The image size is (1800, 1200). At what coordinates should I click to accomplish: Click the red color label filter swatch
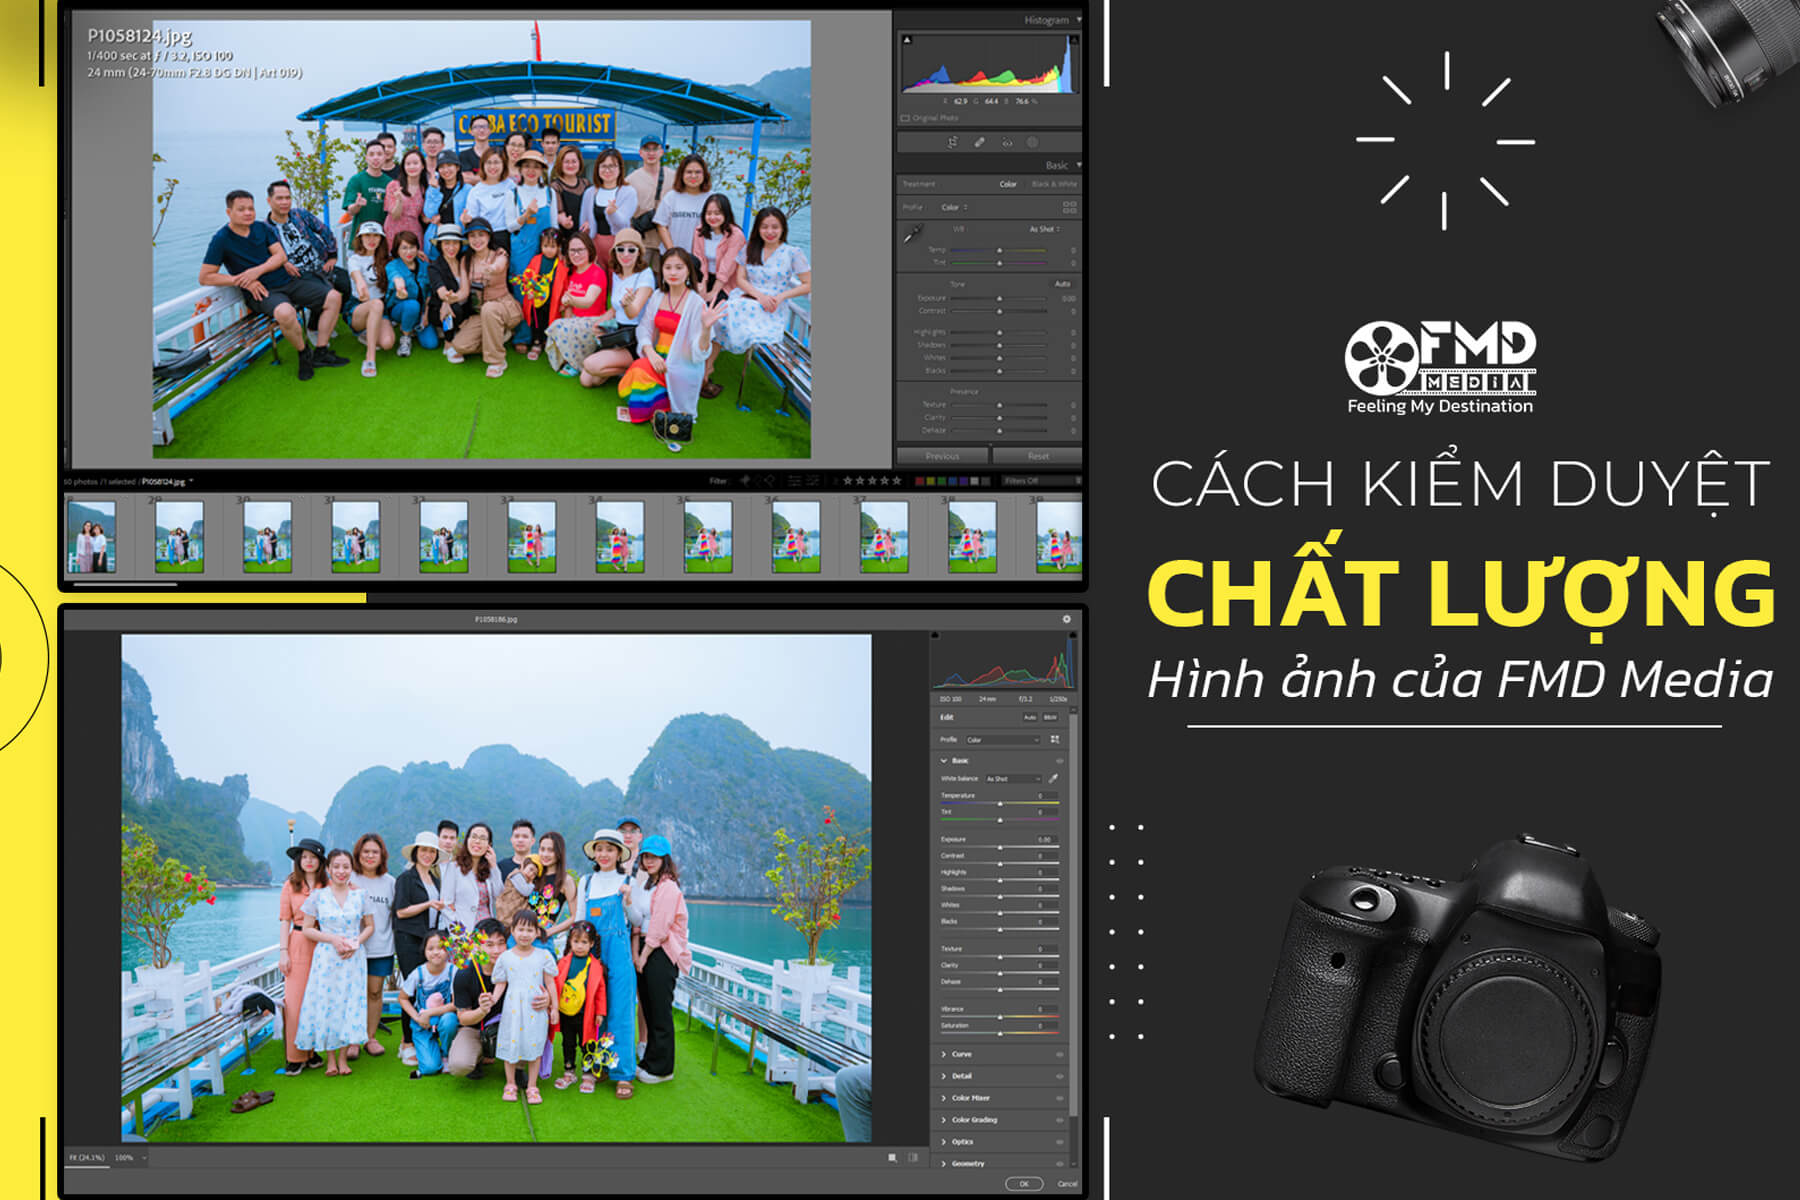[919, 480]
